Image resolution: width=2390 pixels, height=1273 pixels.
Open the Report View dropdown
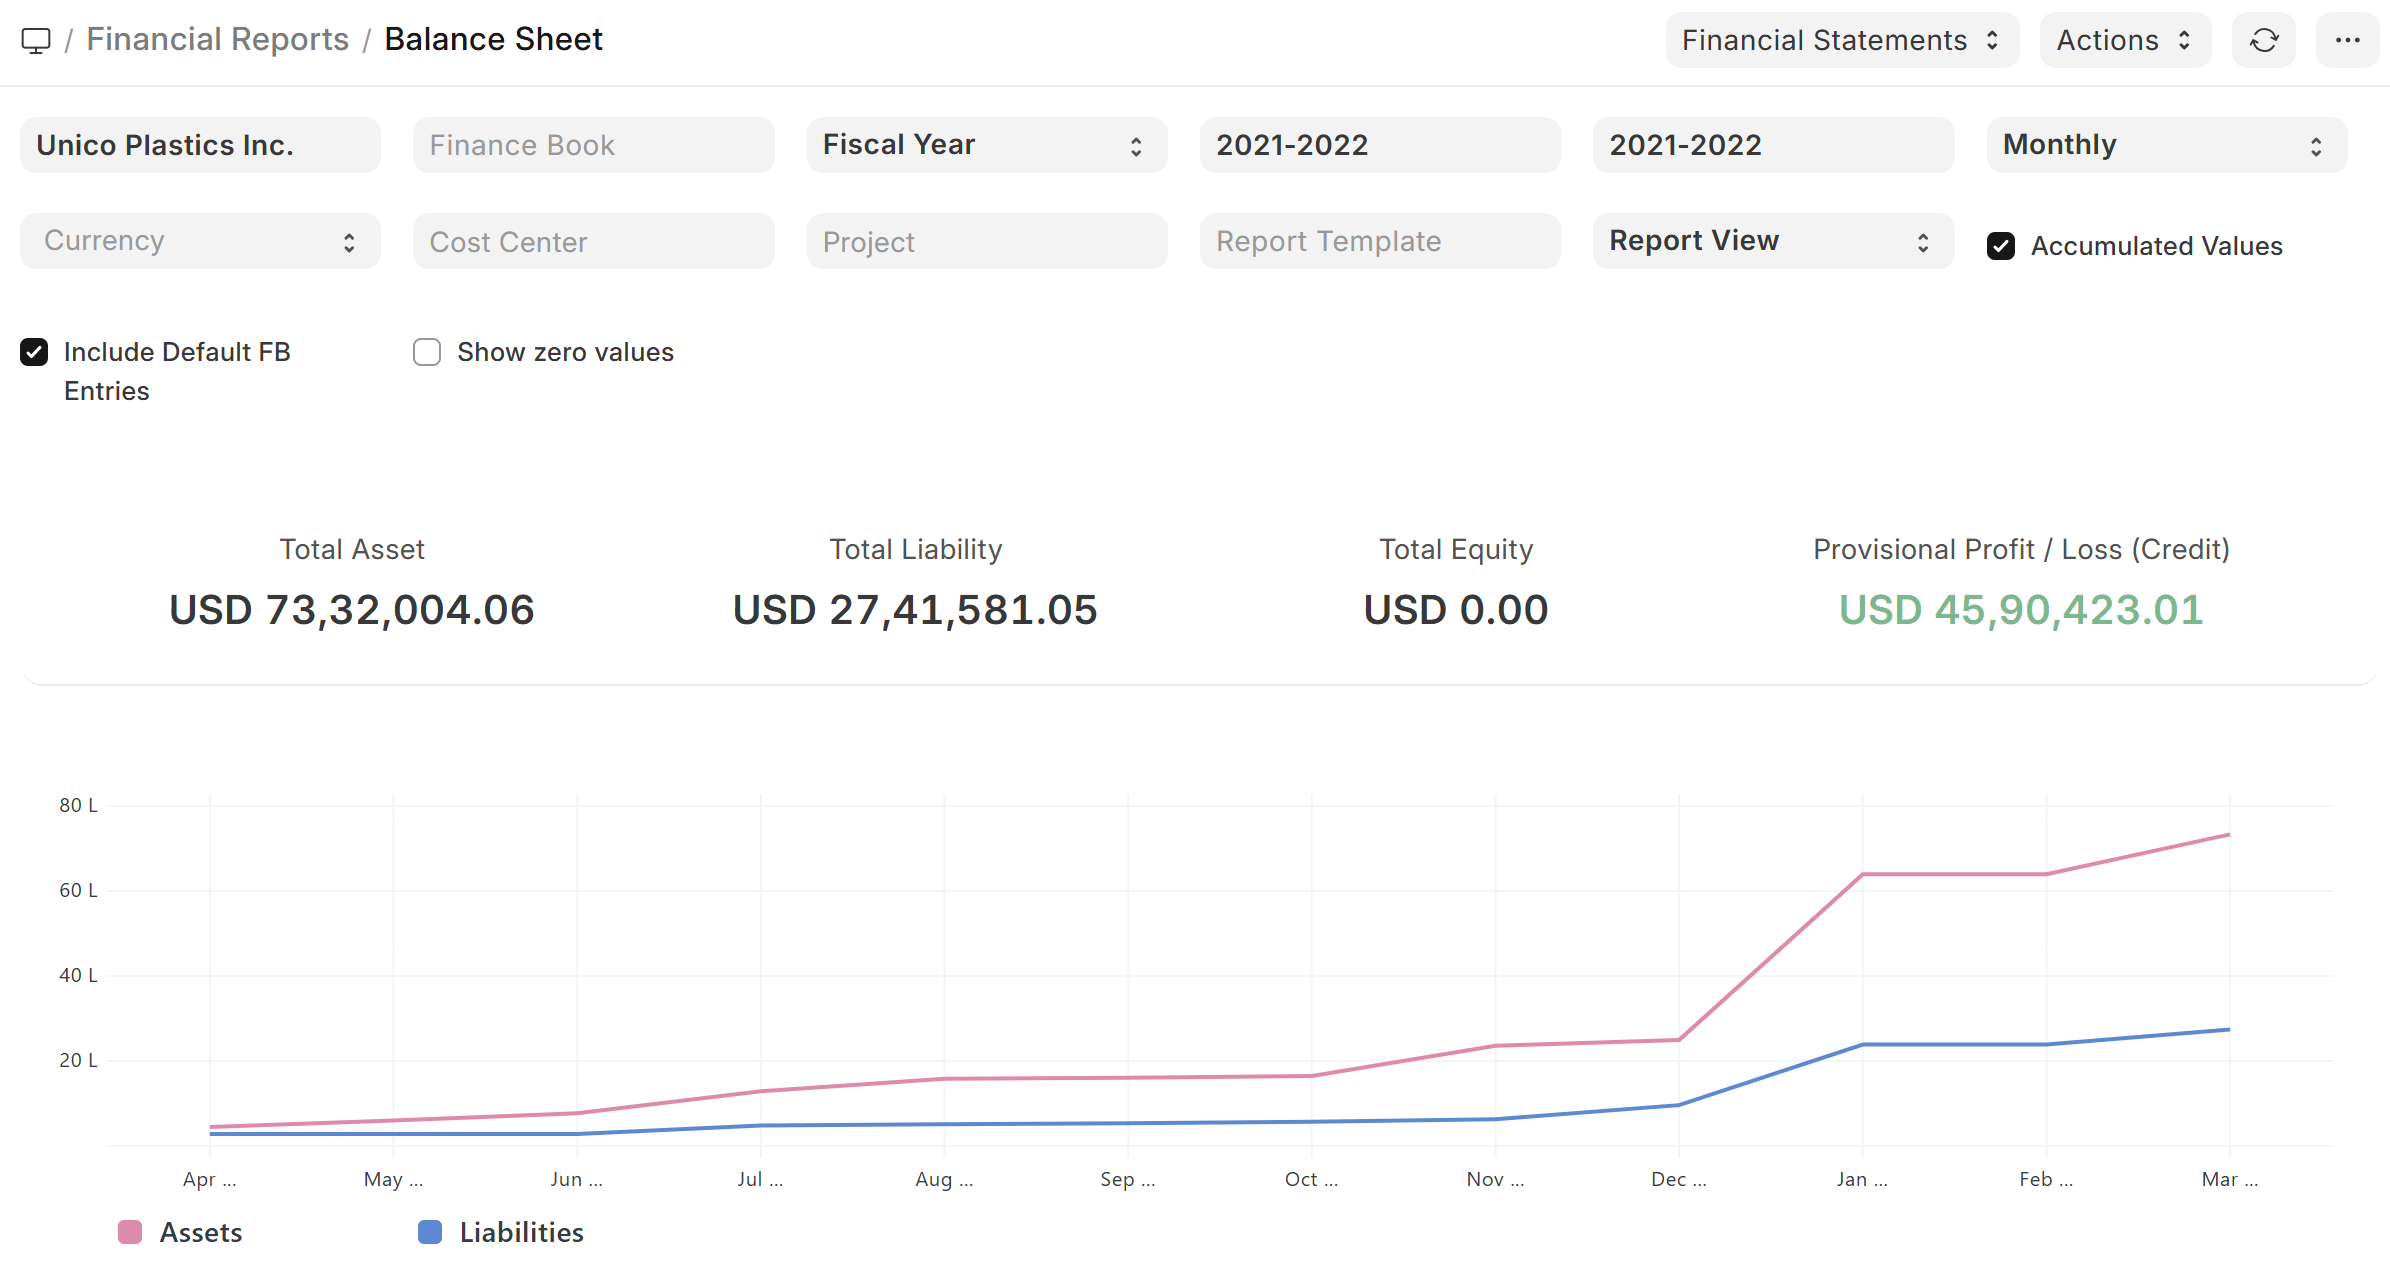1772,241
